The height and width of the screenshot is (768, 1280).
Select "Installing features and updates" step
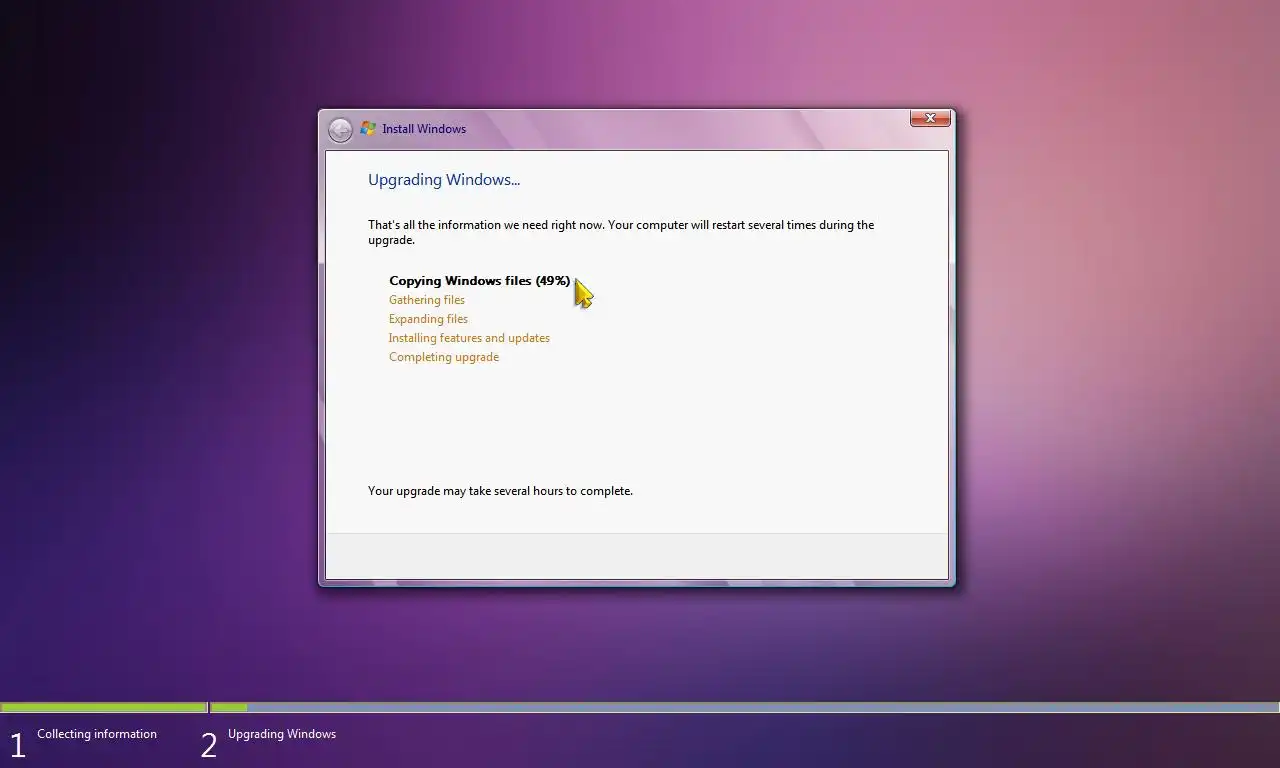pos(469,338)
